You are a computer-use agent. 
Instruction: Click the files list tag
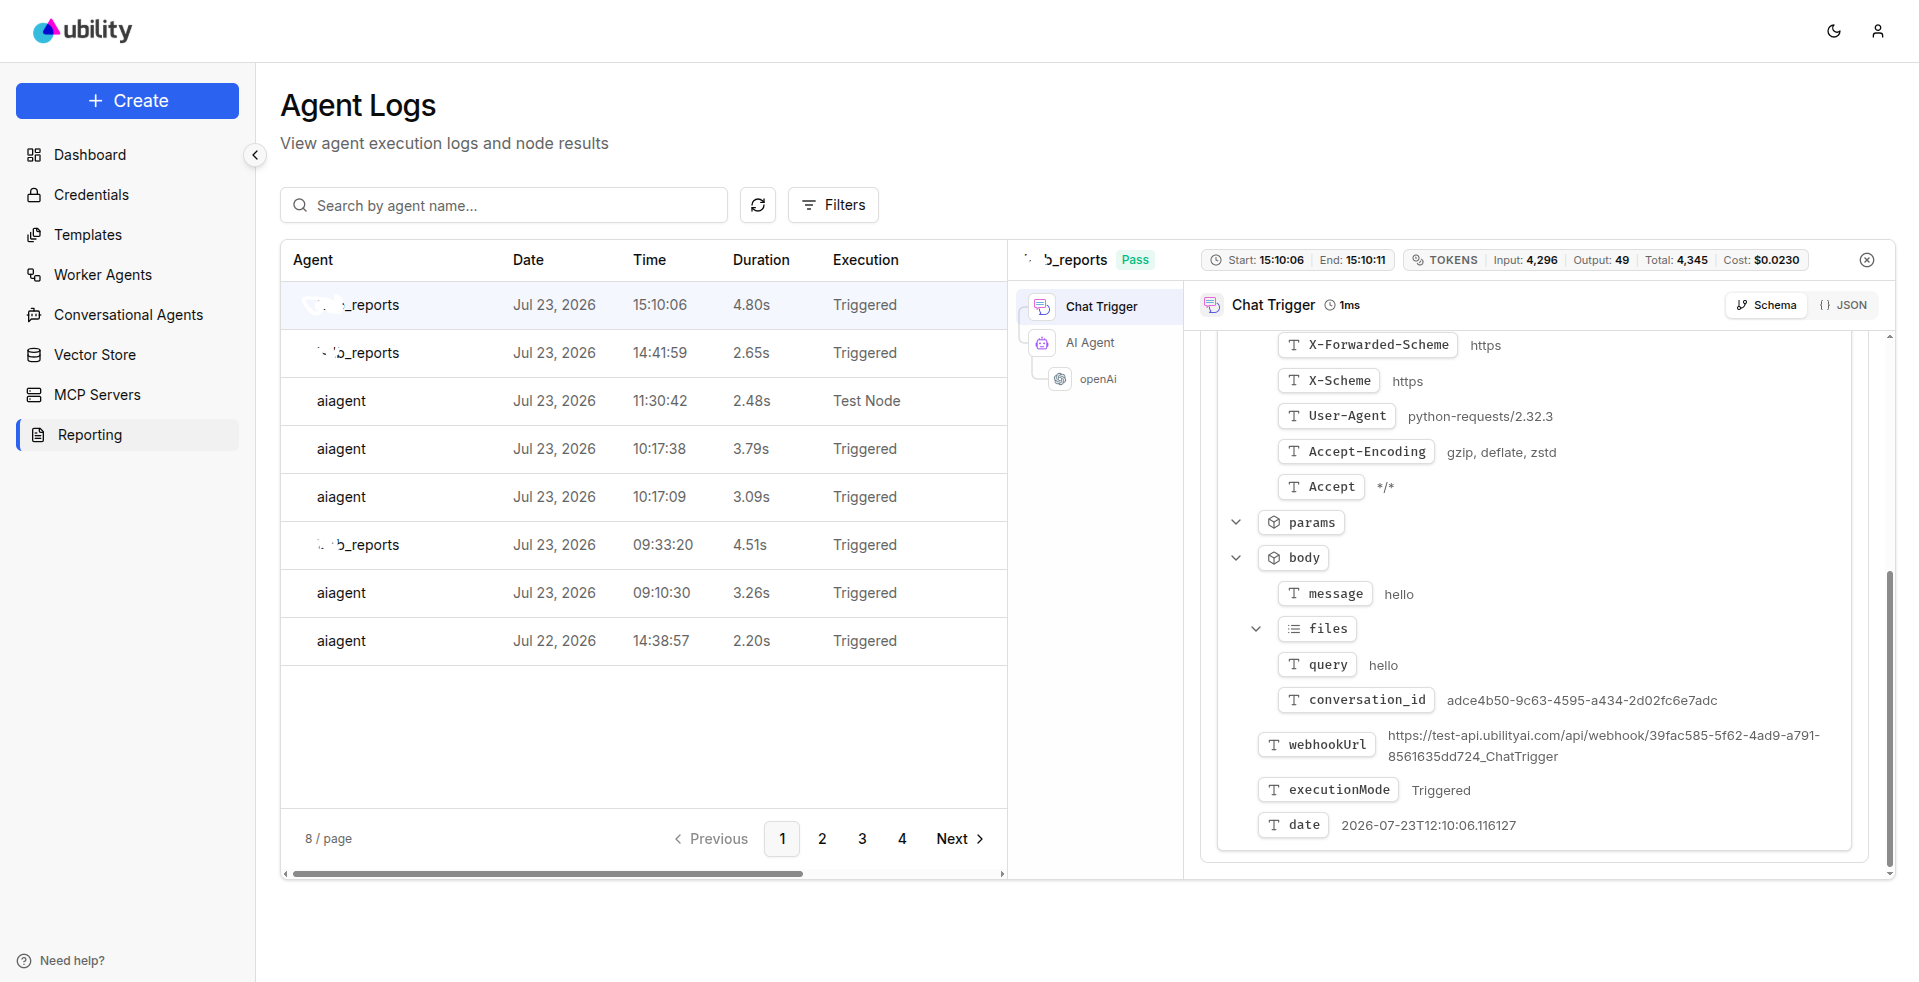click(1317, 629)
